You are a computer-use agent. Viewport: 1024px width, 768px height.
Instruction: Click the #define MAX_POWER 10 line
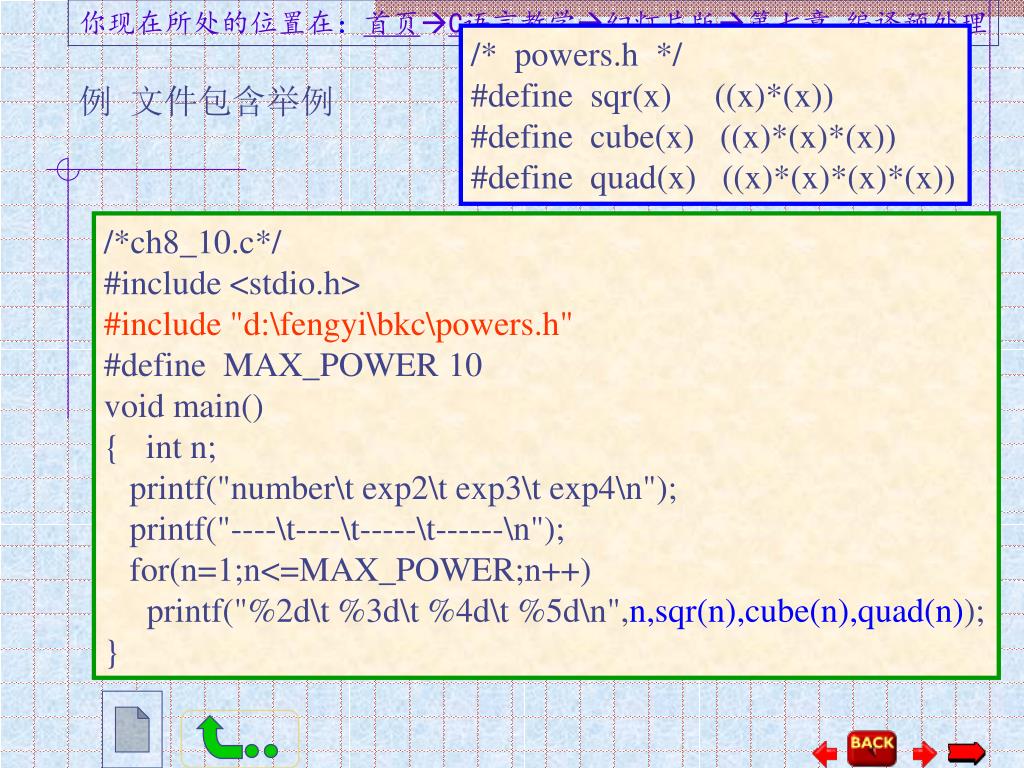tap(293, 366)
